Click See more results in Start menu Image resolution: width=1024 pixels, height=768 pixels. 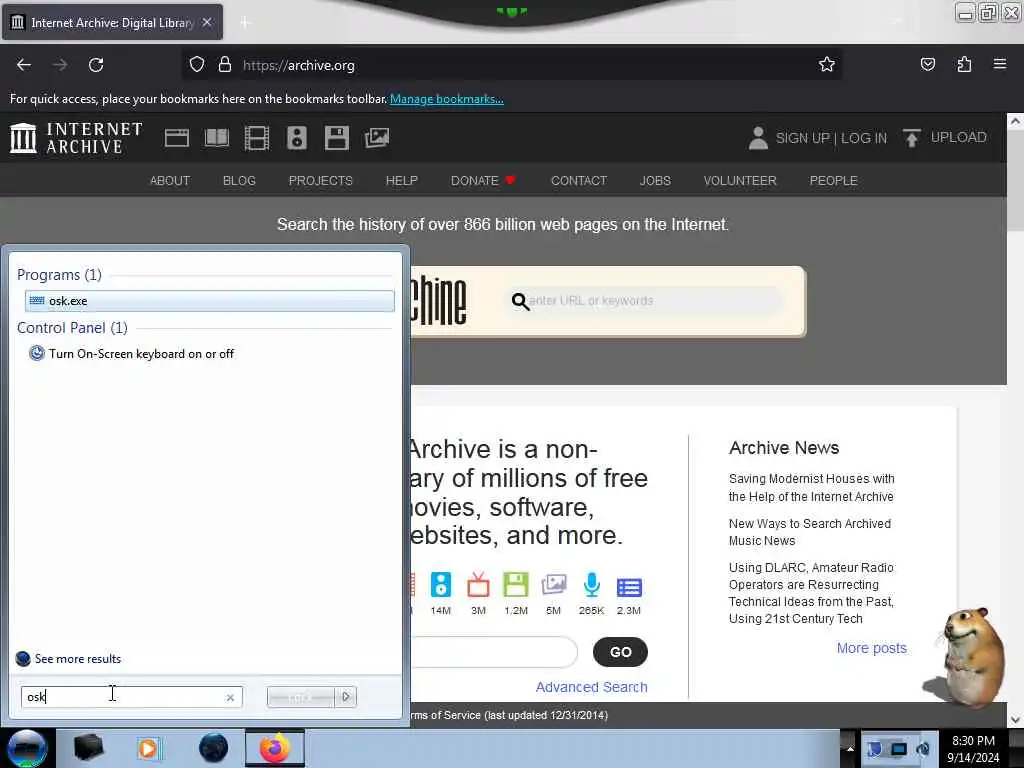click(69, 658)
